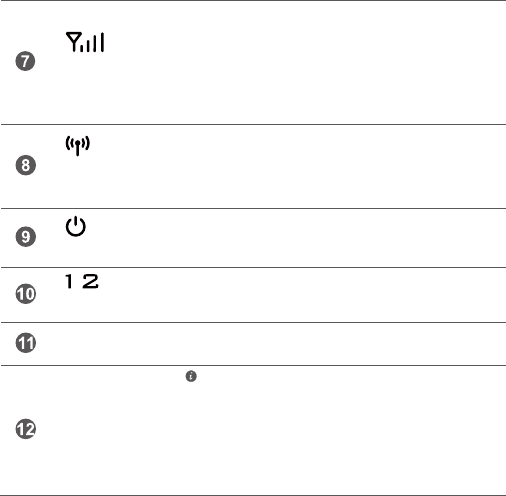Click the divider line below row 11
Image resolution: width=506 pixels, height=496 pixels.
pos(253,365)
